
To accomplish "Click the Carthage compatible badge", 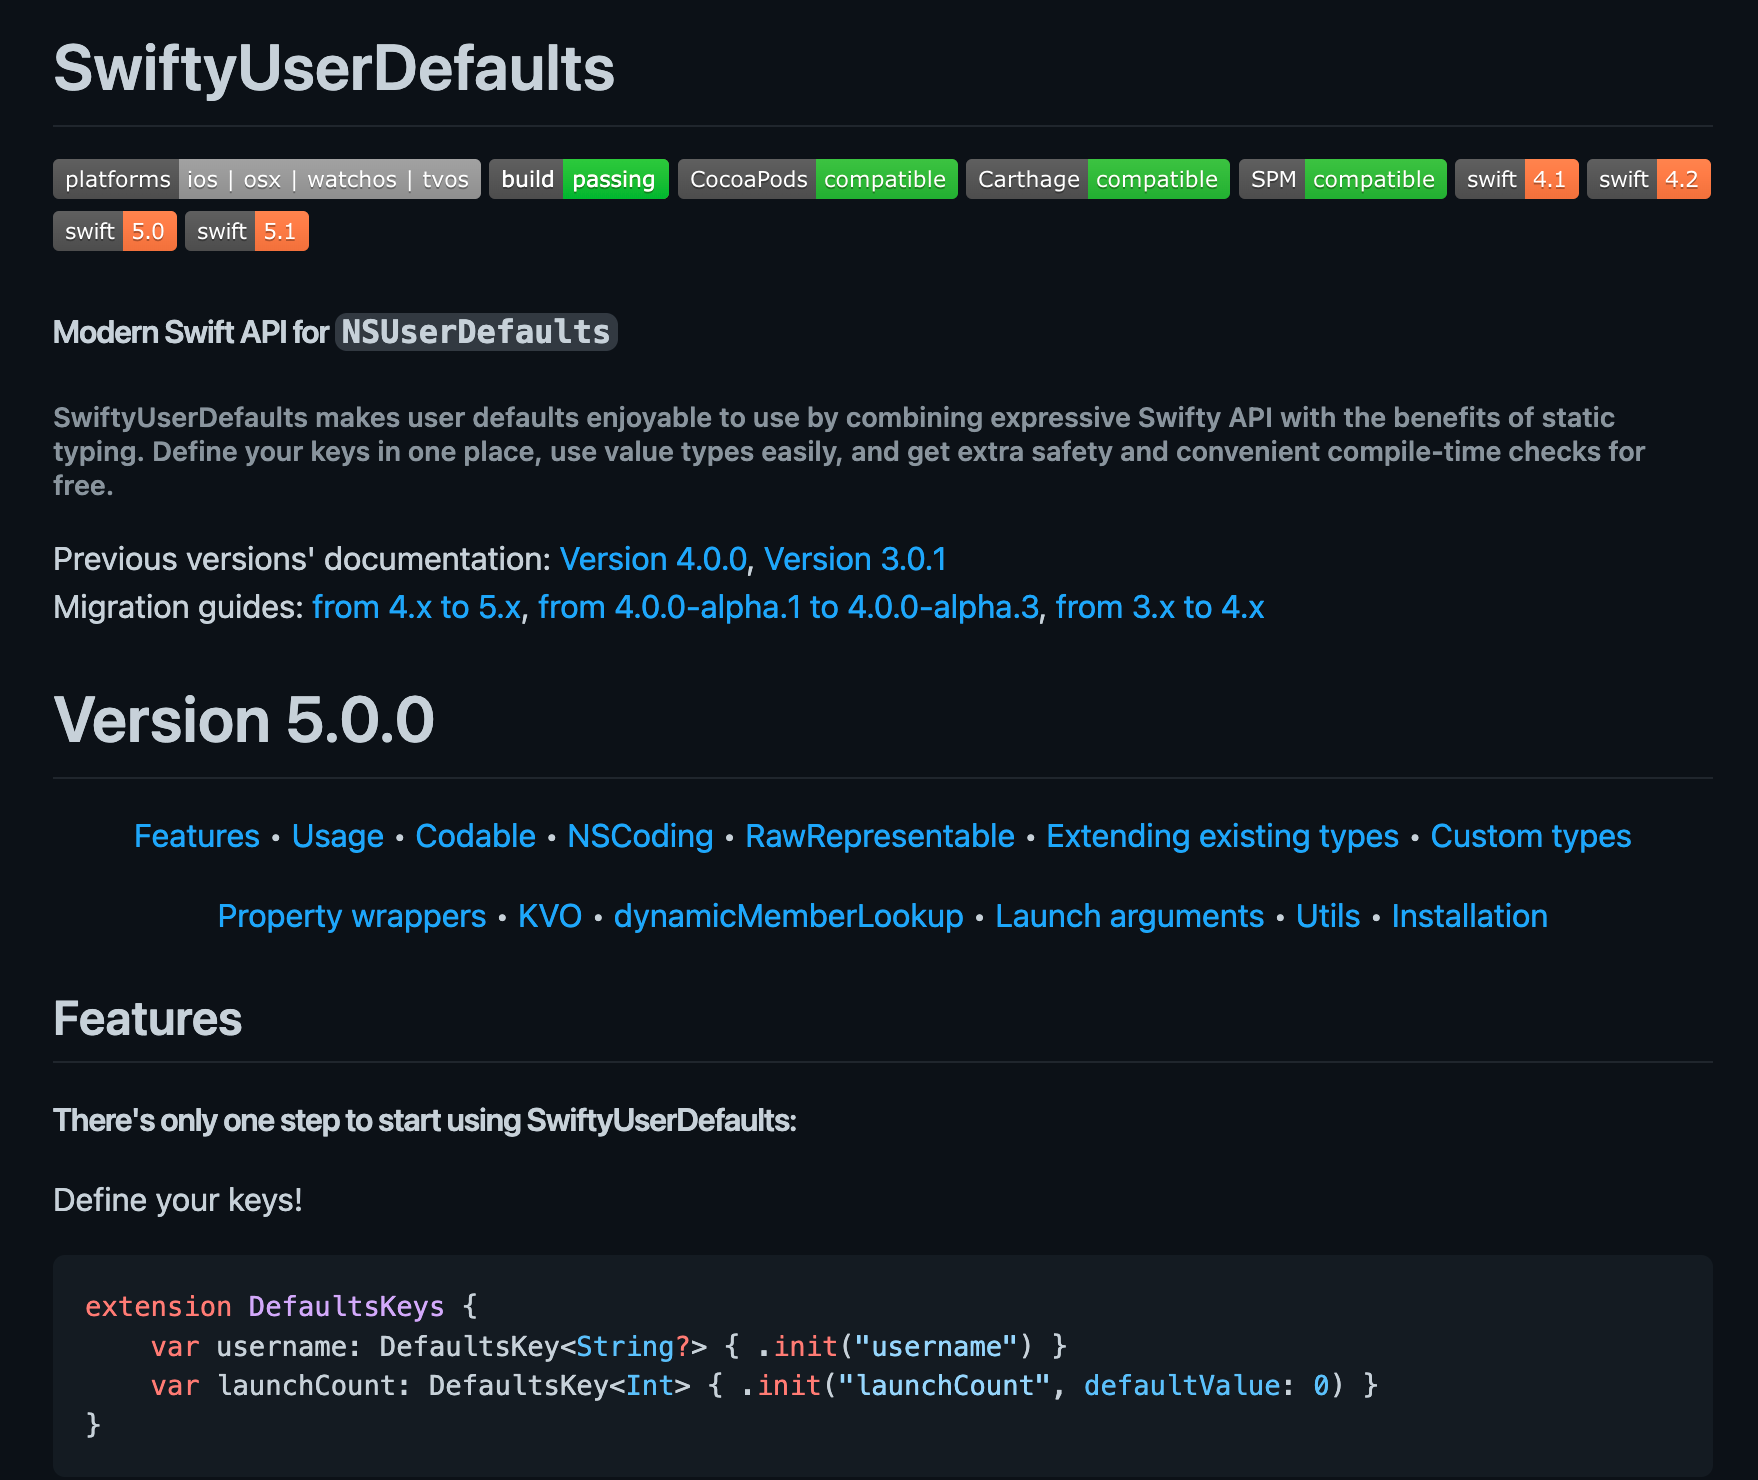I will [1098, 179].
